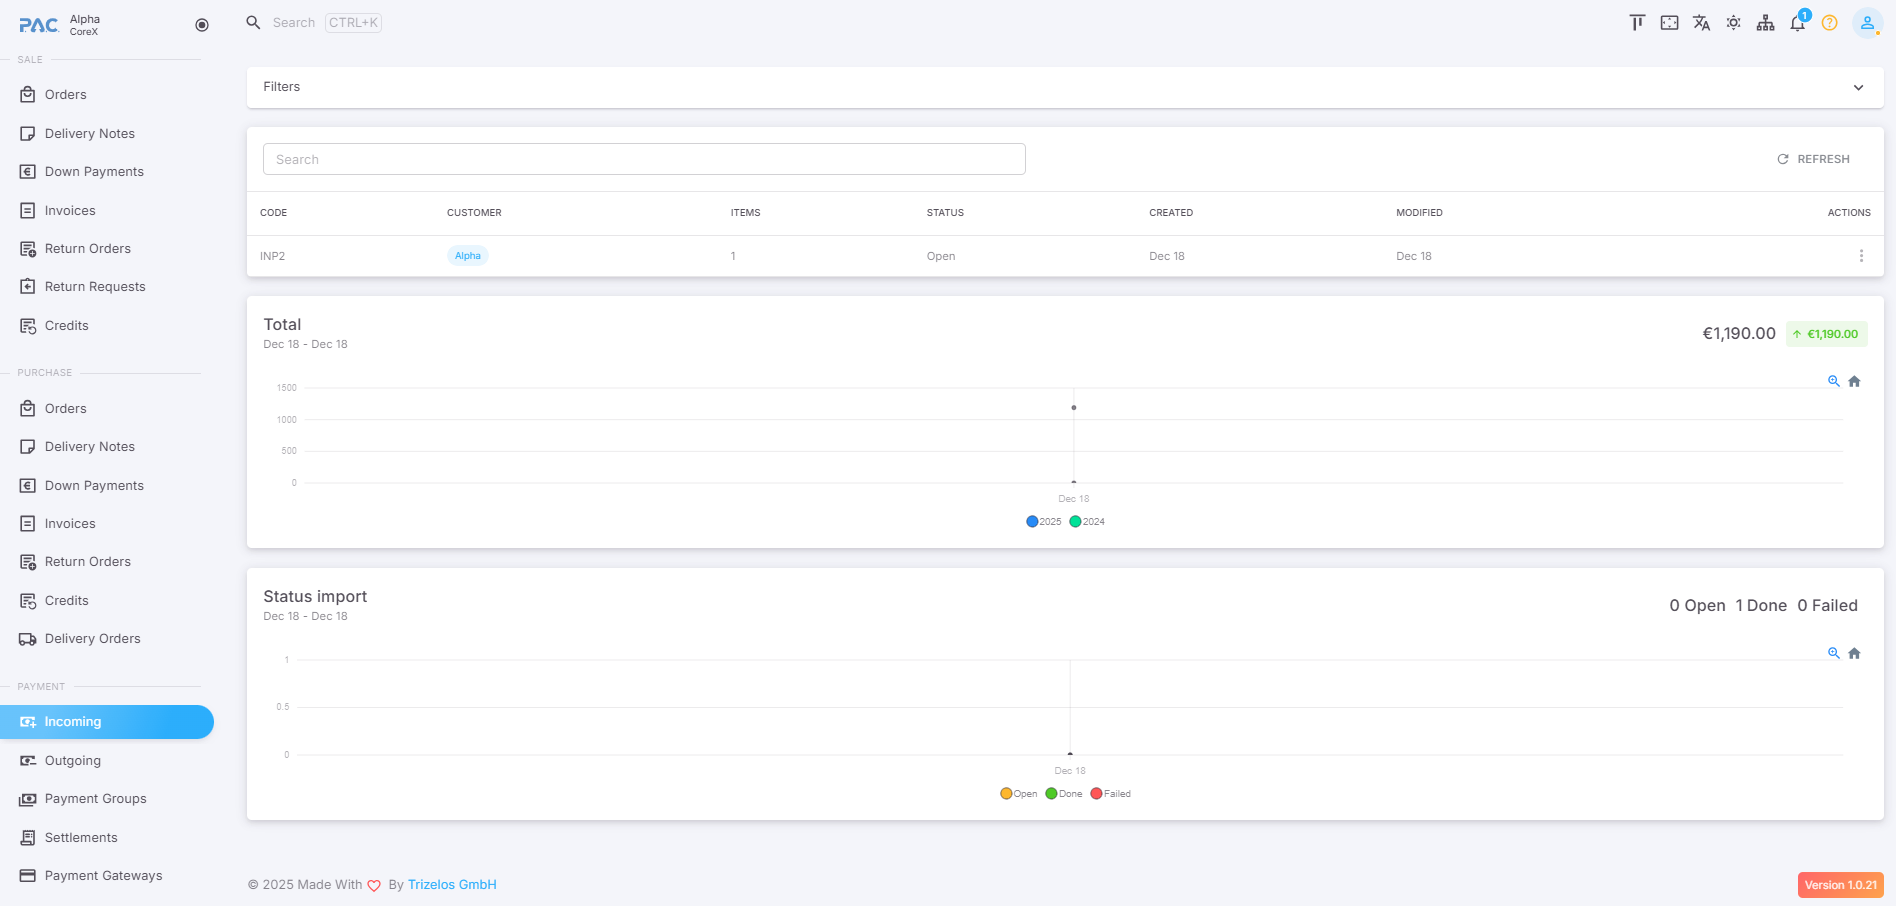Image resolution: width=1896 pixels, height=906 pixels.
Task: Open the user profile avatar
Action: (1866, 23)
